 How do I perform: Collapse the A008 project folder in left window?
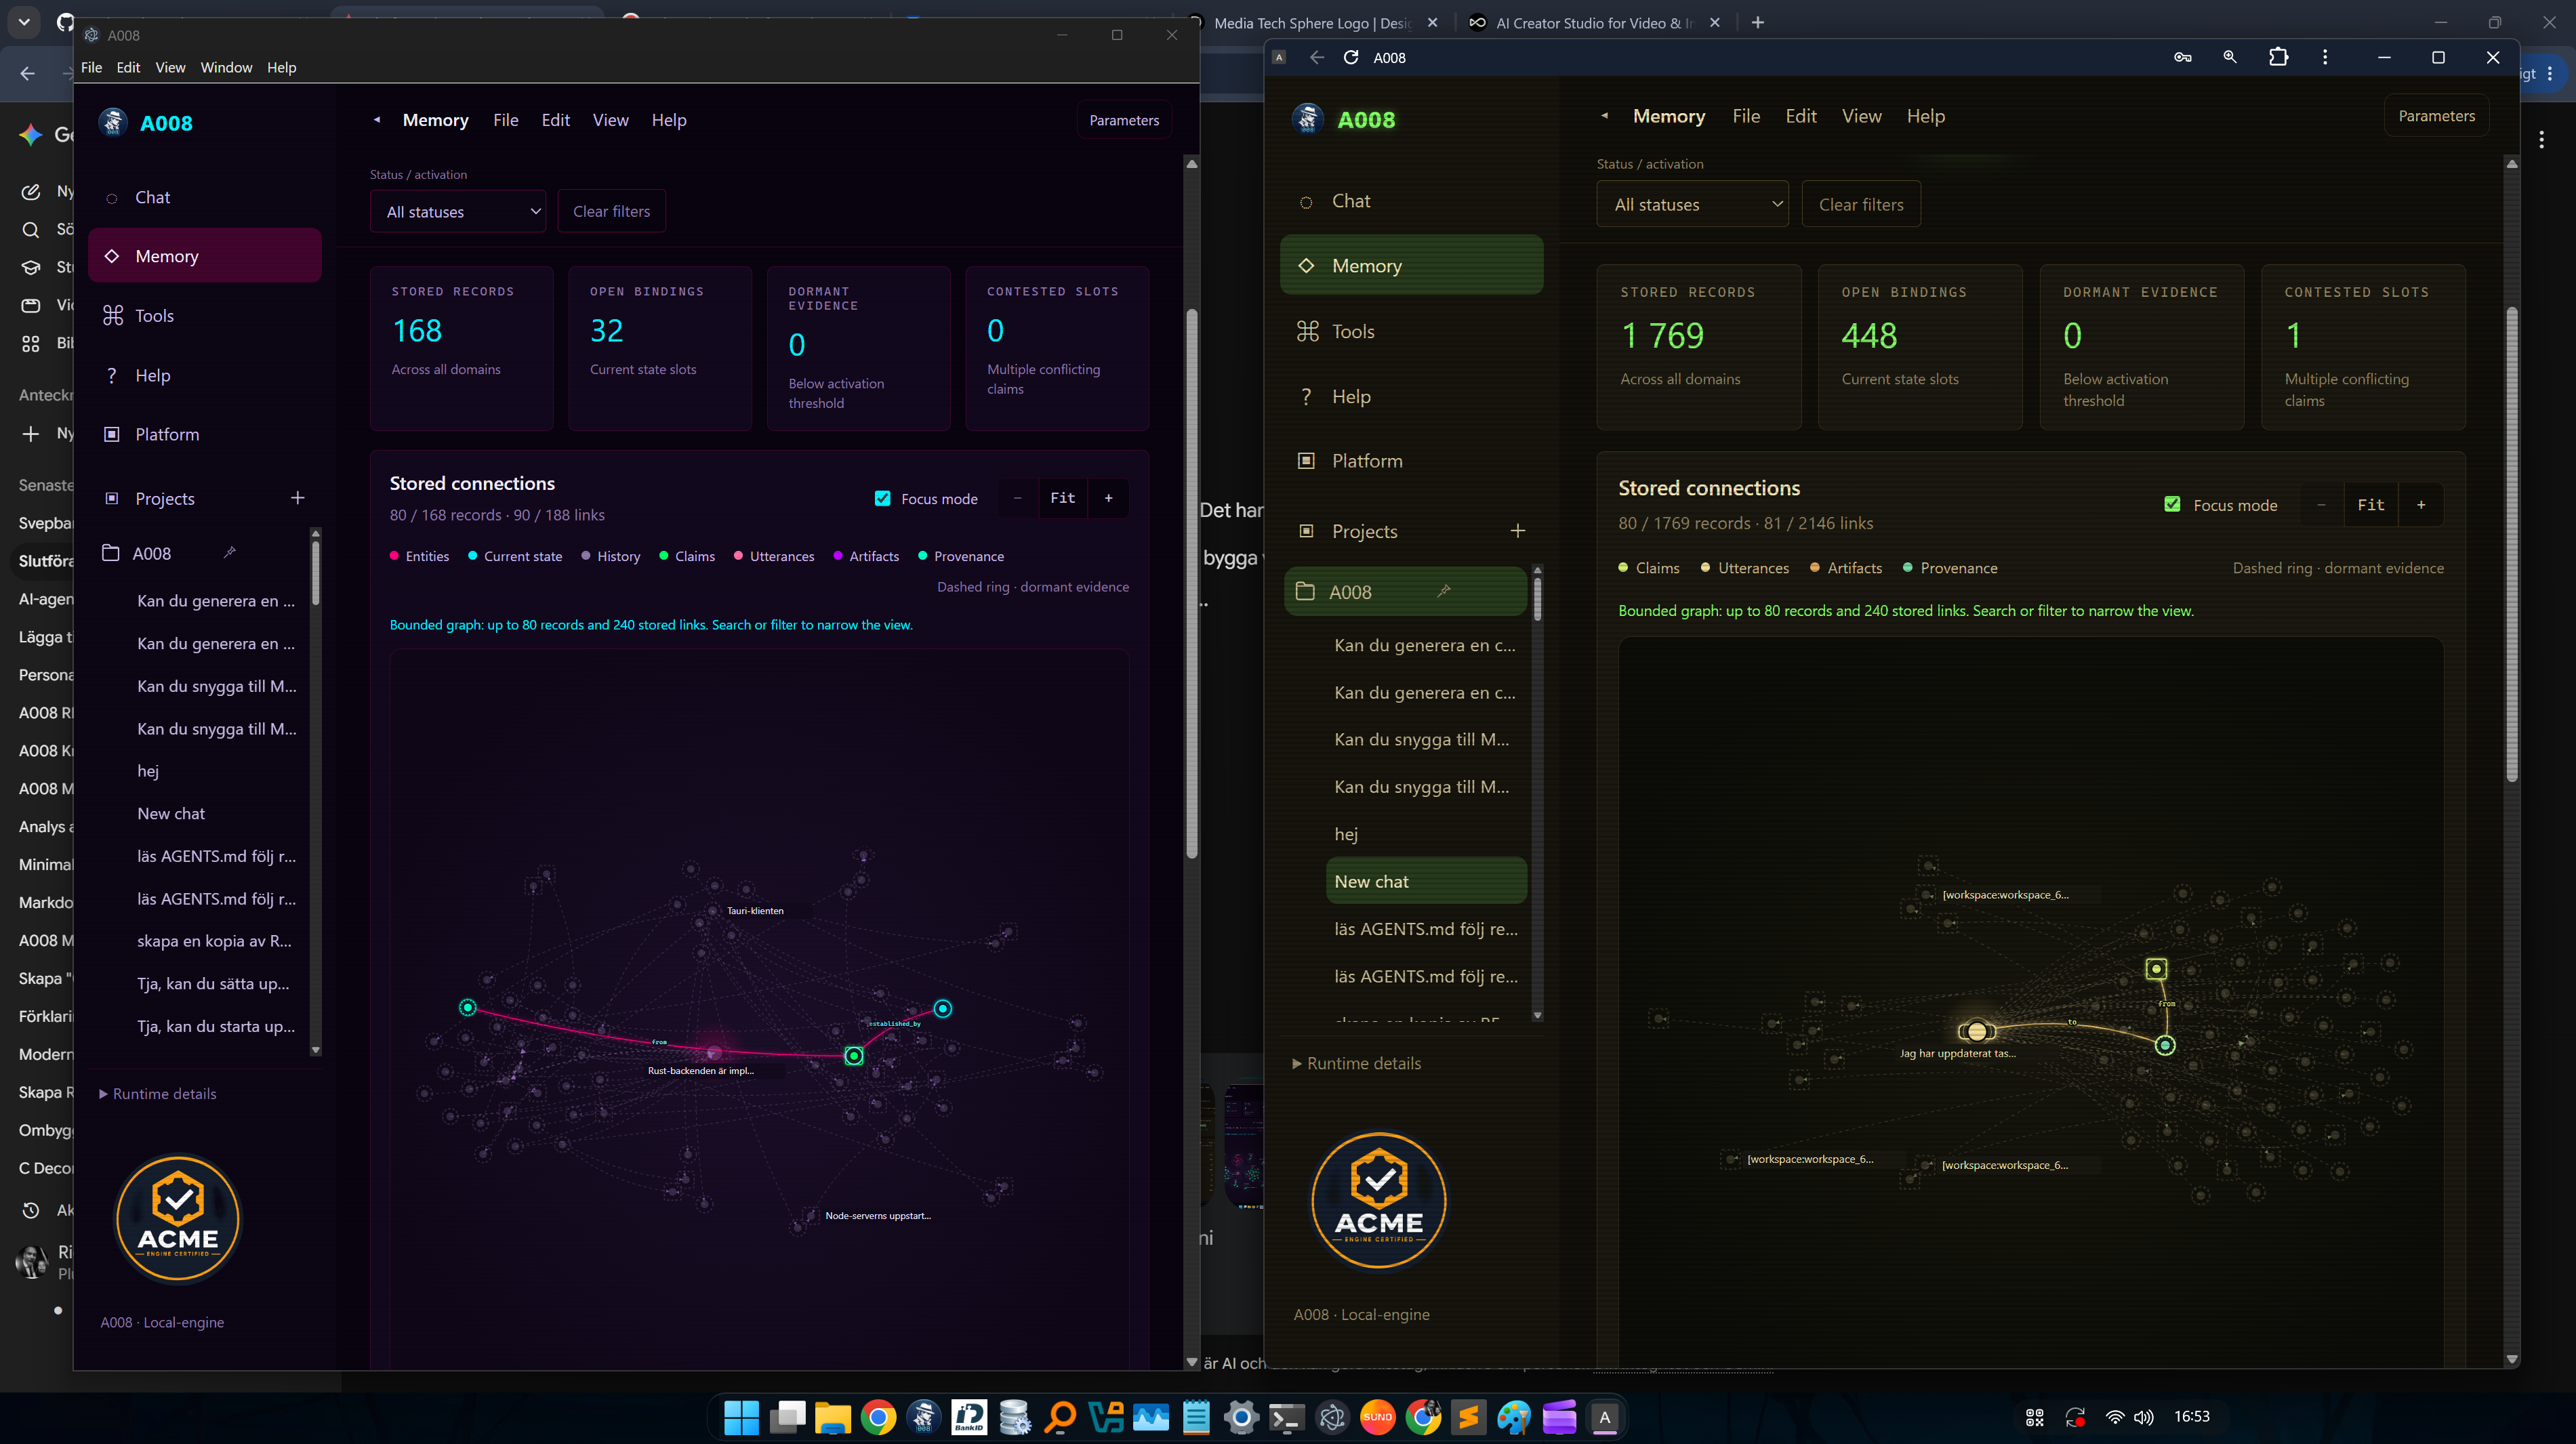110,553
